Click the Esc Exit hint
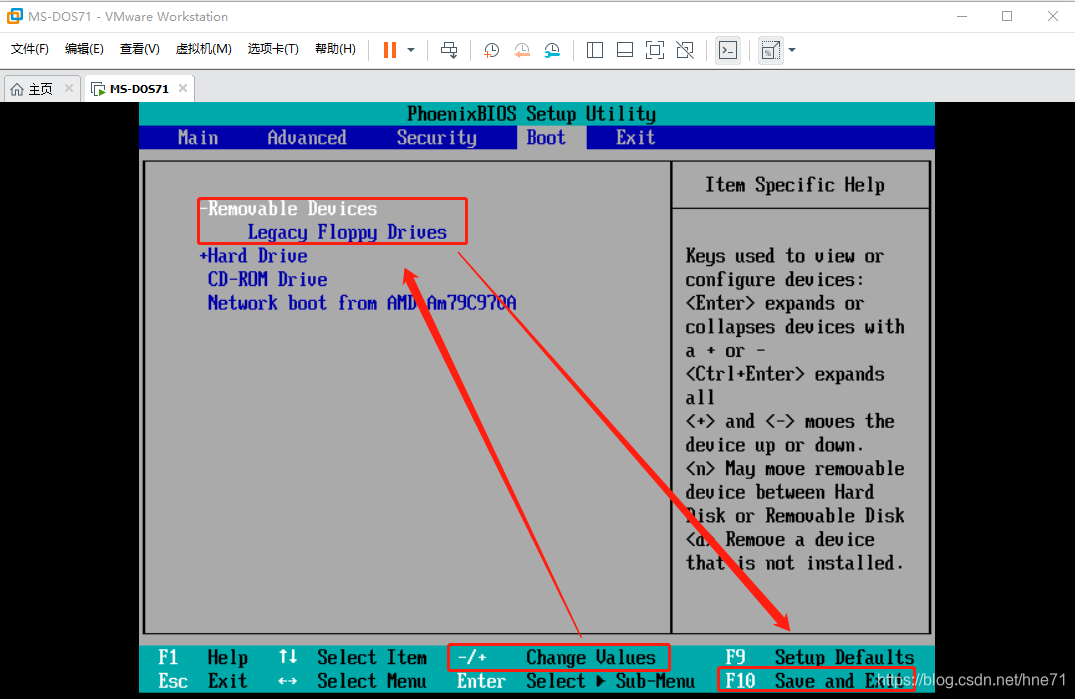Viewport: 1075px width, 699px height. point(203,681)
